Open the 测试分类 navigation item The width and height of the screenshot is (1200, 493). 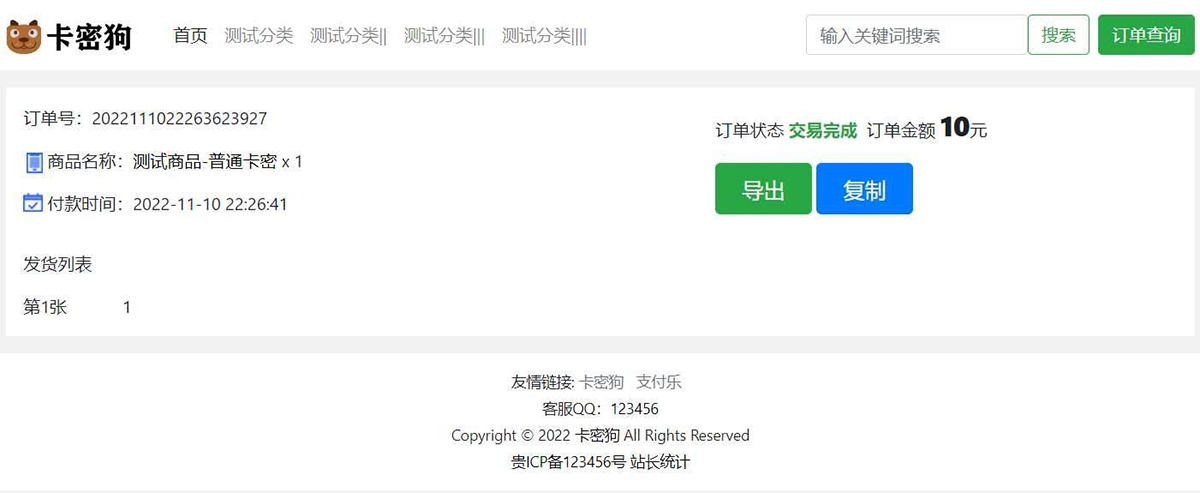point(259,36)
